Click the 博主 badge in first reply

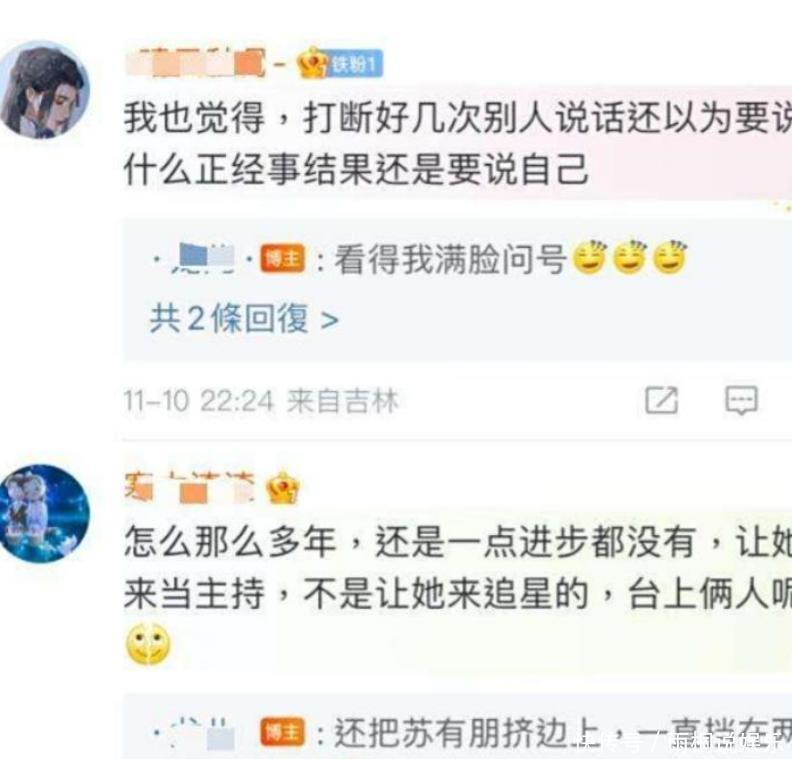pyautogui.click(x=282, y=259)
